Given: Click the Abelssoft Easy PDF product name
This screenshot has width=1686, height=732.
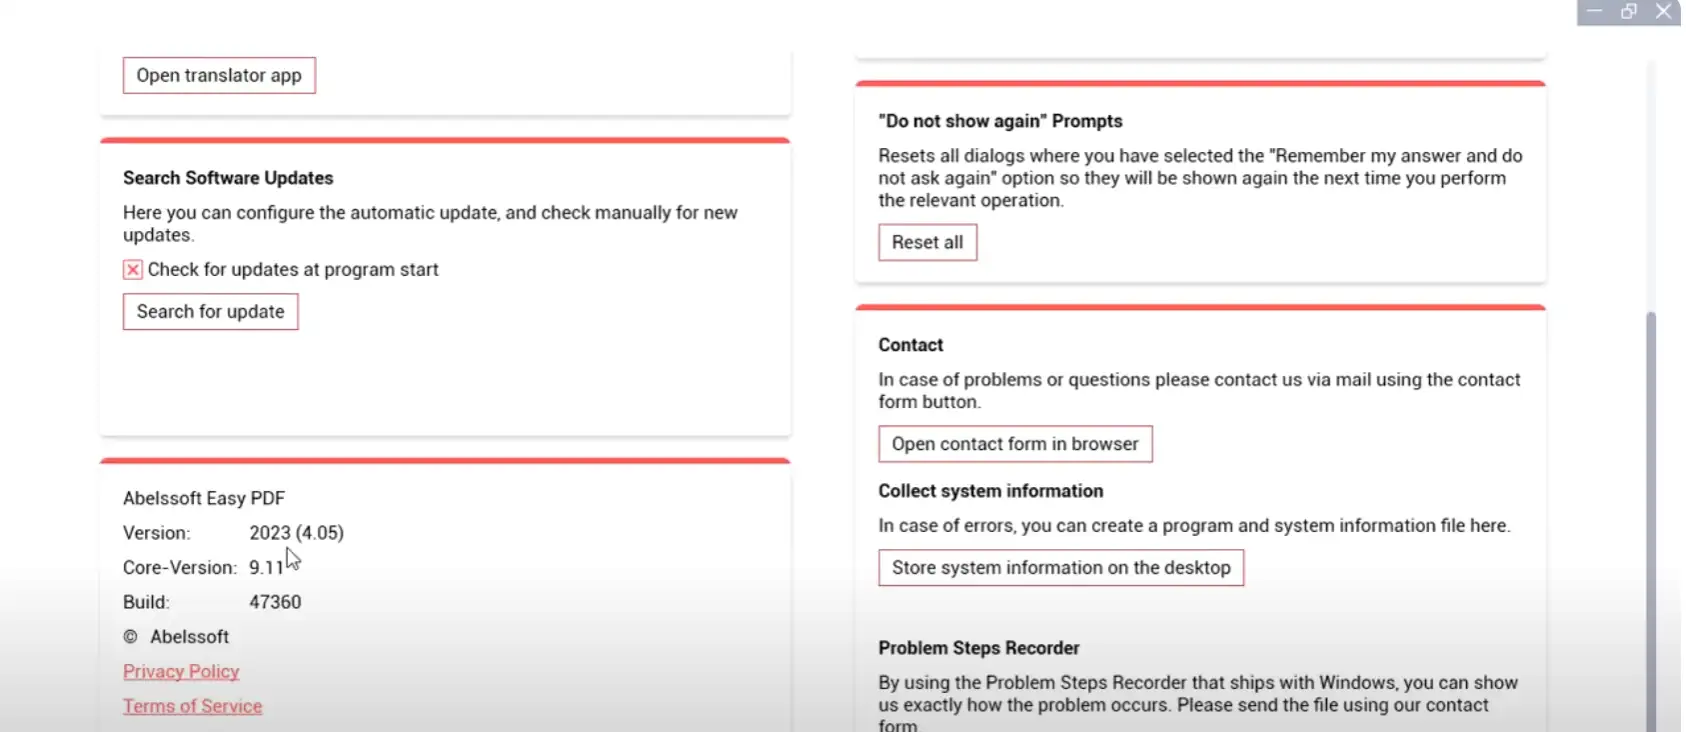Looking at the screenshot, I should [x=204, y=498].
